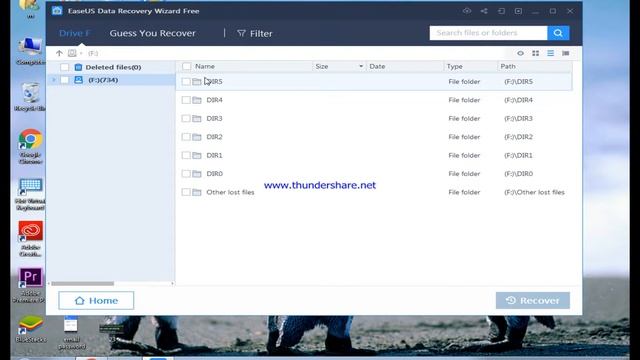Select the DIR3 row name
The width and height of the screenshot is (640, 360).
point(214,118)
